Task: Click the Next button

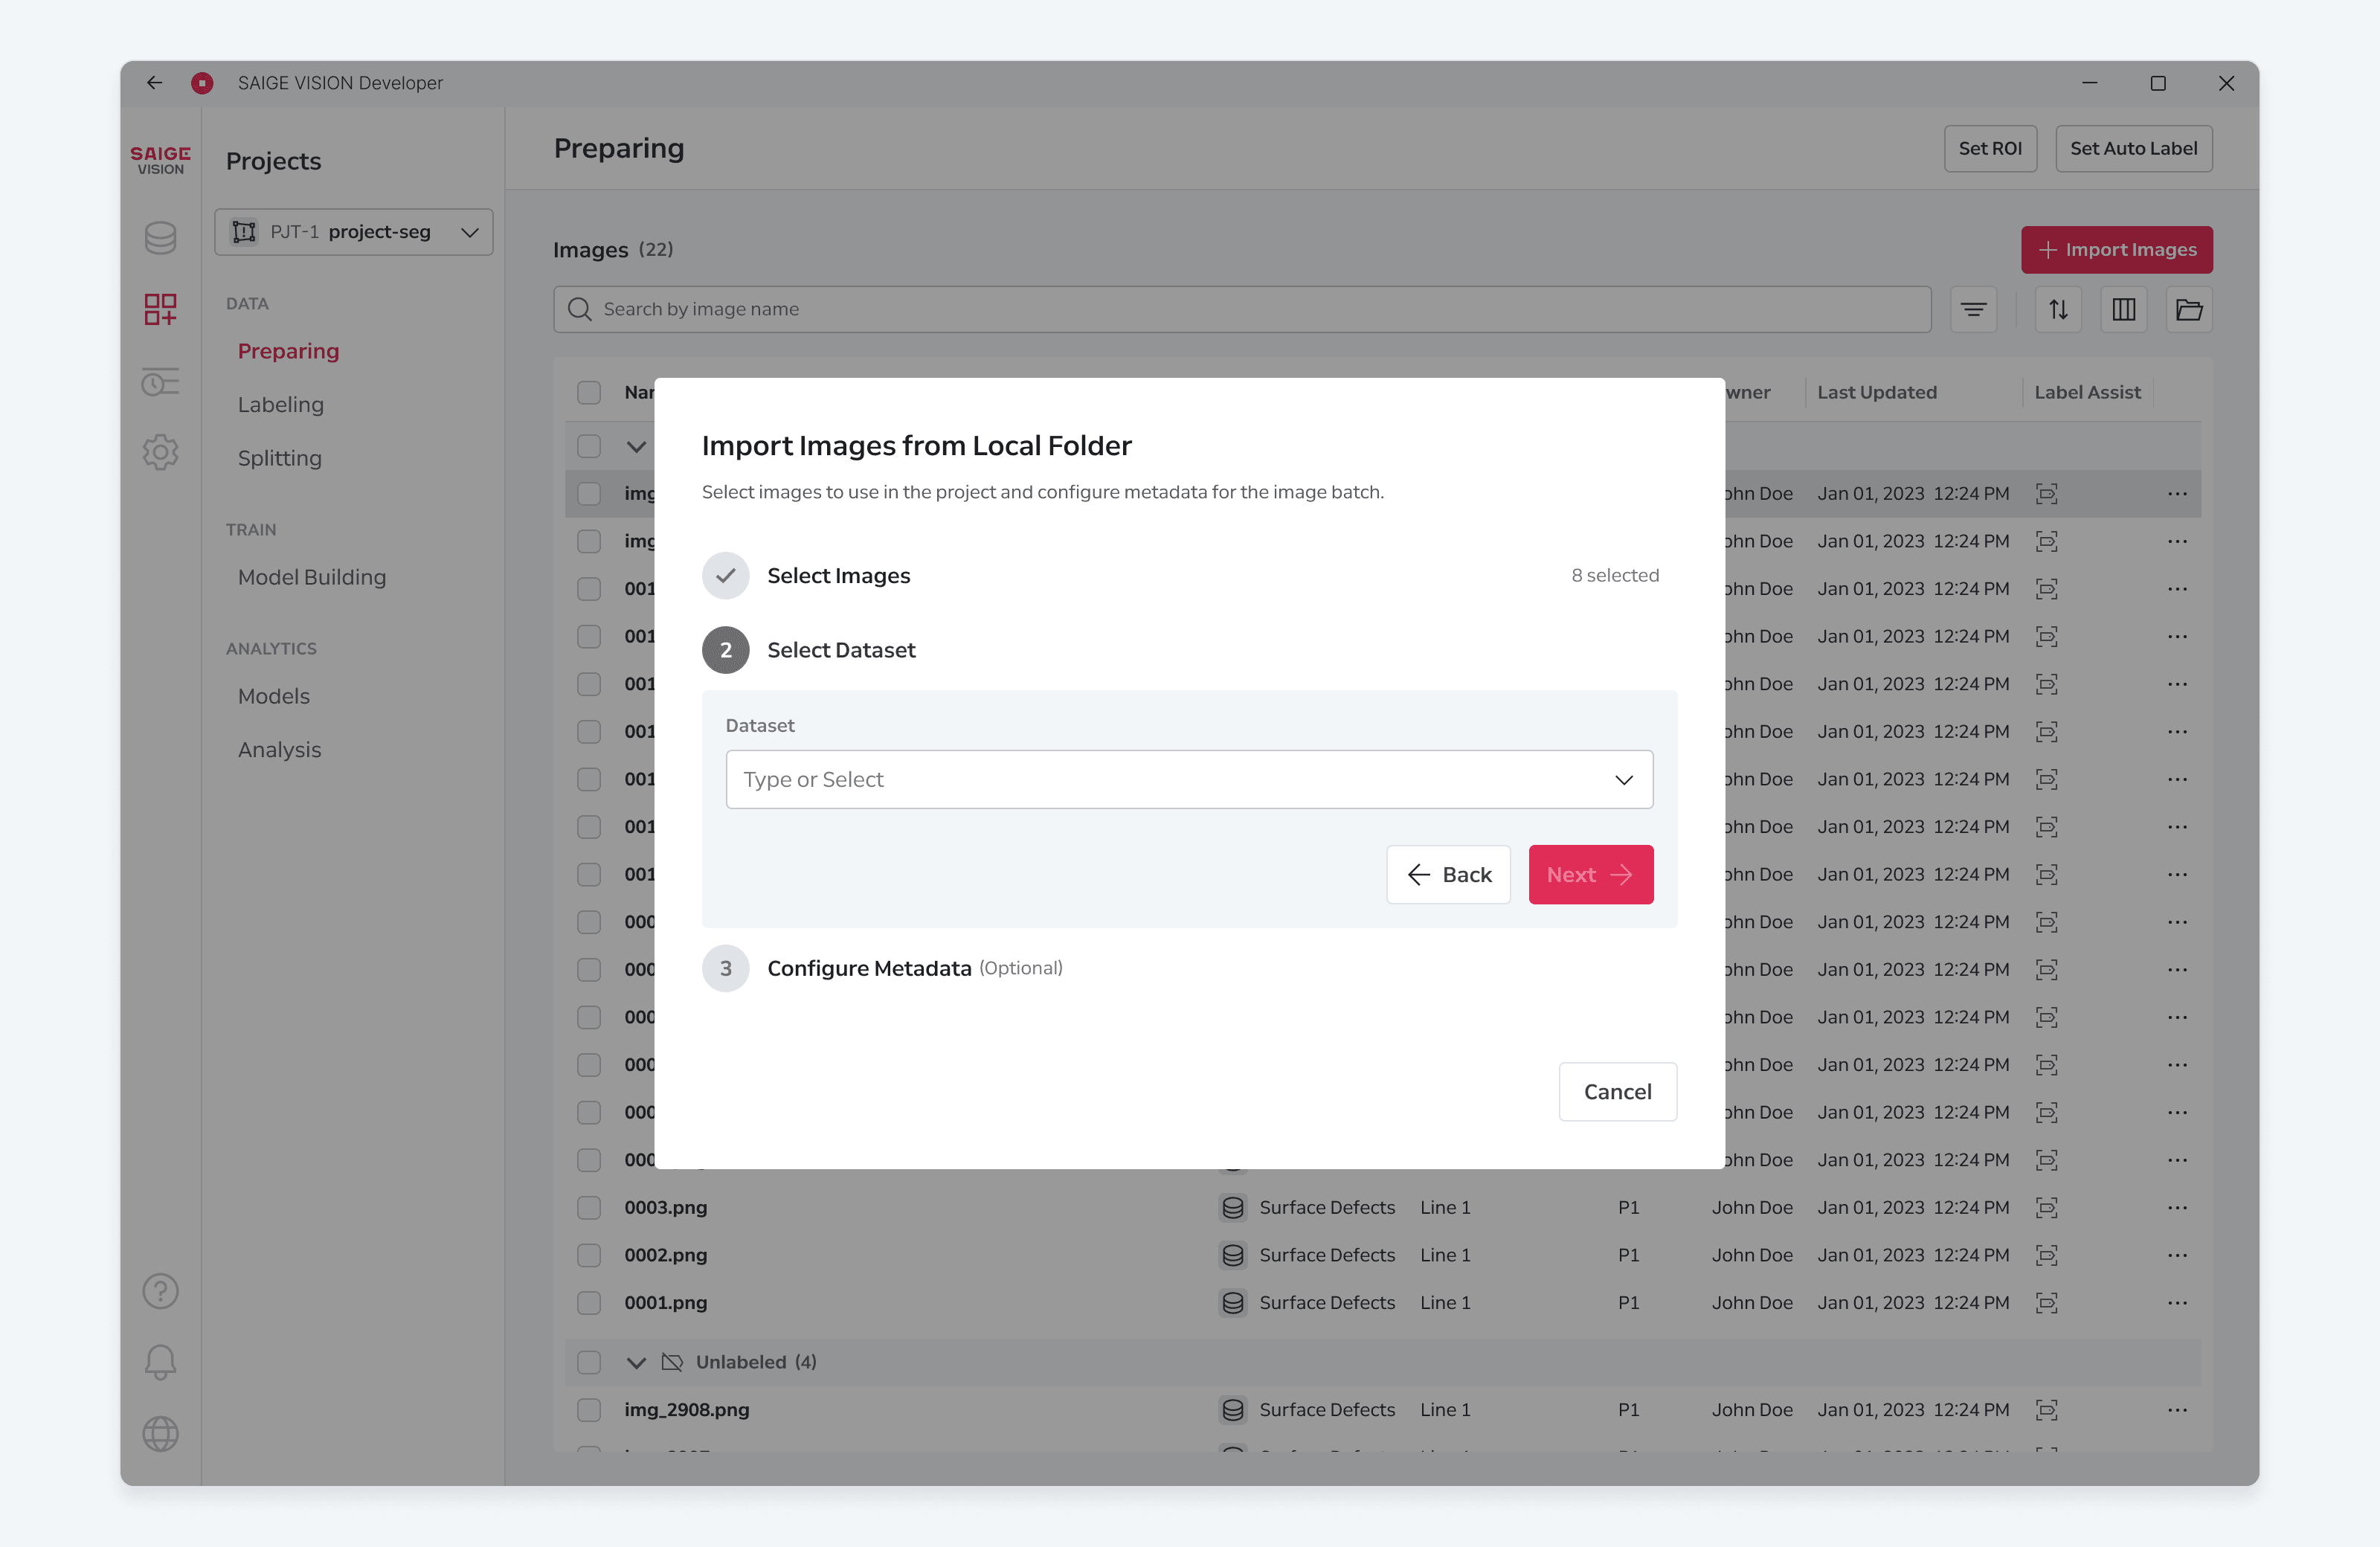Action: coord(1591,875)
